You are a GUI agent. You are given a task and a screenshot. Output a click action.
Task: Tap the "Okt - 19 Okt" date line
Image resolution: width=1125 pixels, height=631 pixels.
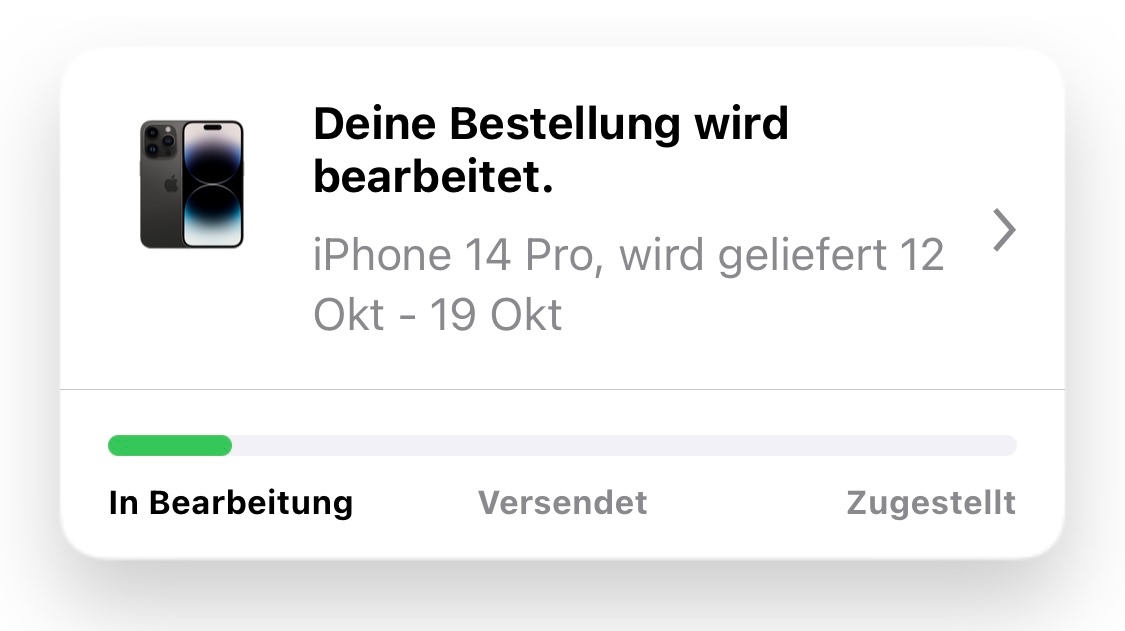tap(437, 314)
